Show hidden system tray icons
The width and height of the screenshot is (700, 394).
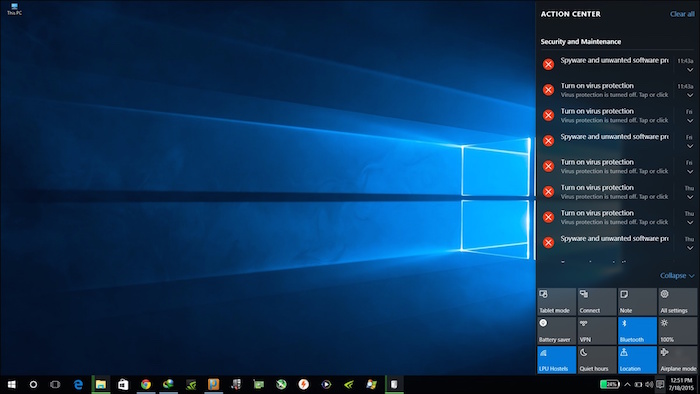click(x=627, y=384)
